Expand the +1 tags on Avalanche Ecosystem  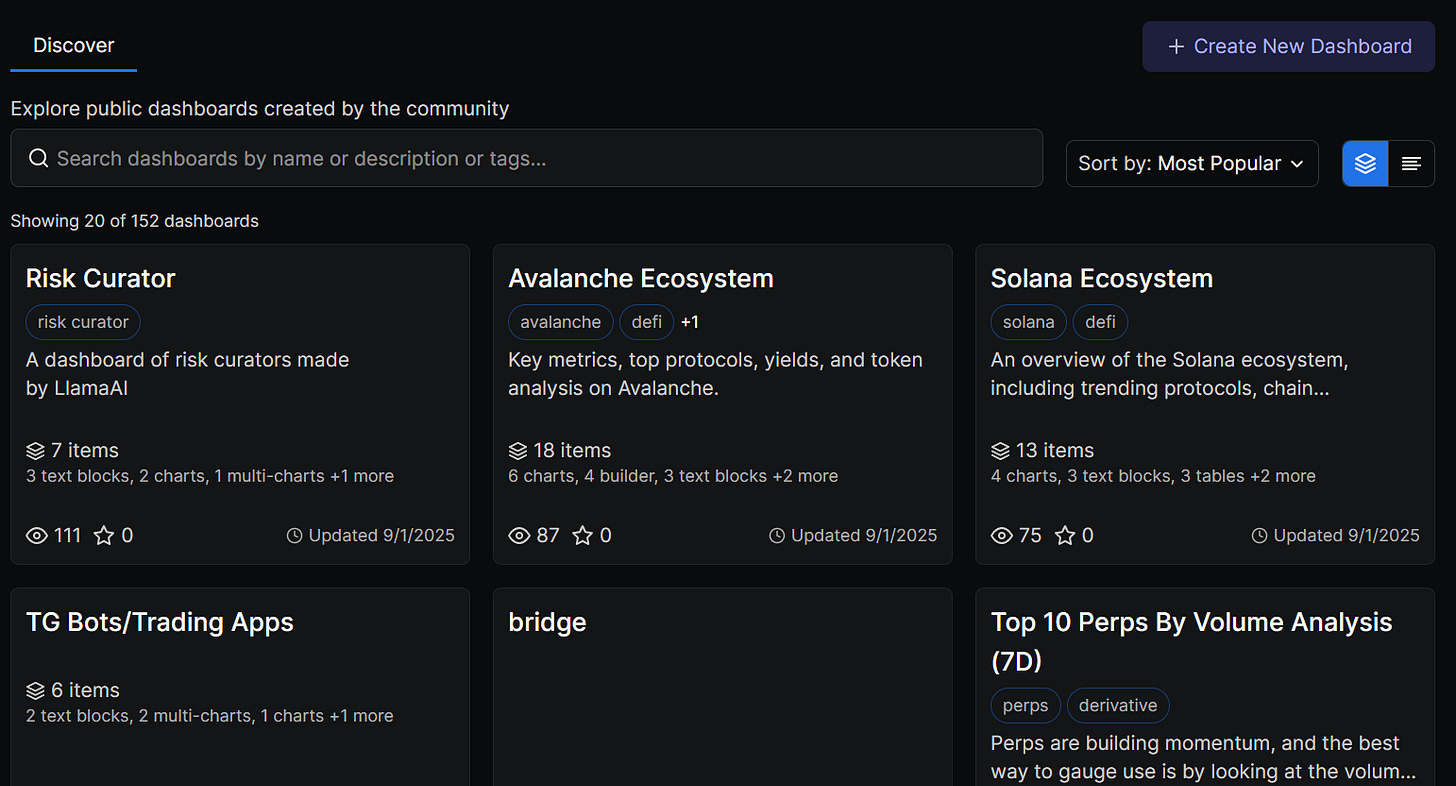click(689, 322)
